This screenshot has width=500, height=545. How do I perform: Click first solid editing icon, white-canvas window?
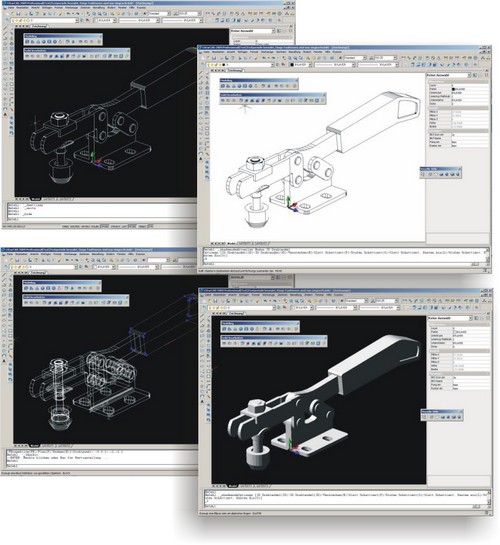pyautogui.click(x=223, y=100)
